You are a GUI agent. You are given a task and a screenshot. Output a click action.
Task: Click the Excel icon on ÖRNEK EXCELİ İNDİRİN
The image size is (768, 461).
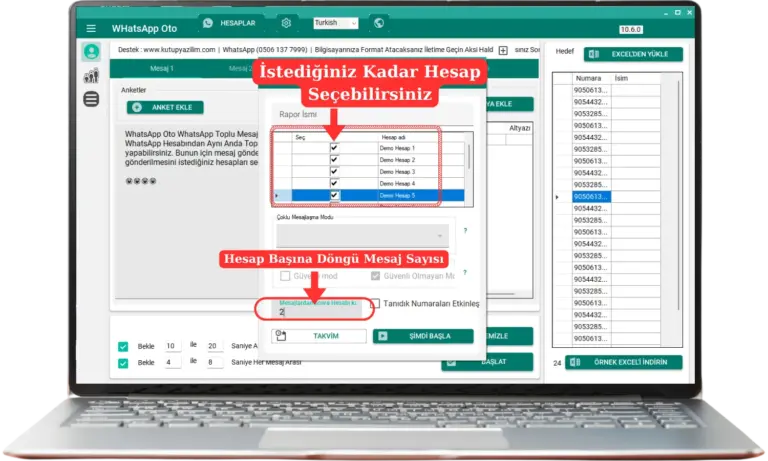click(575, 363)
